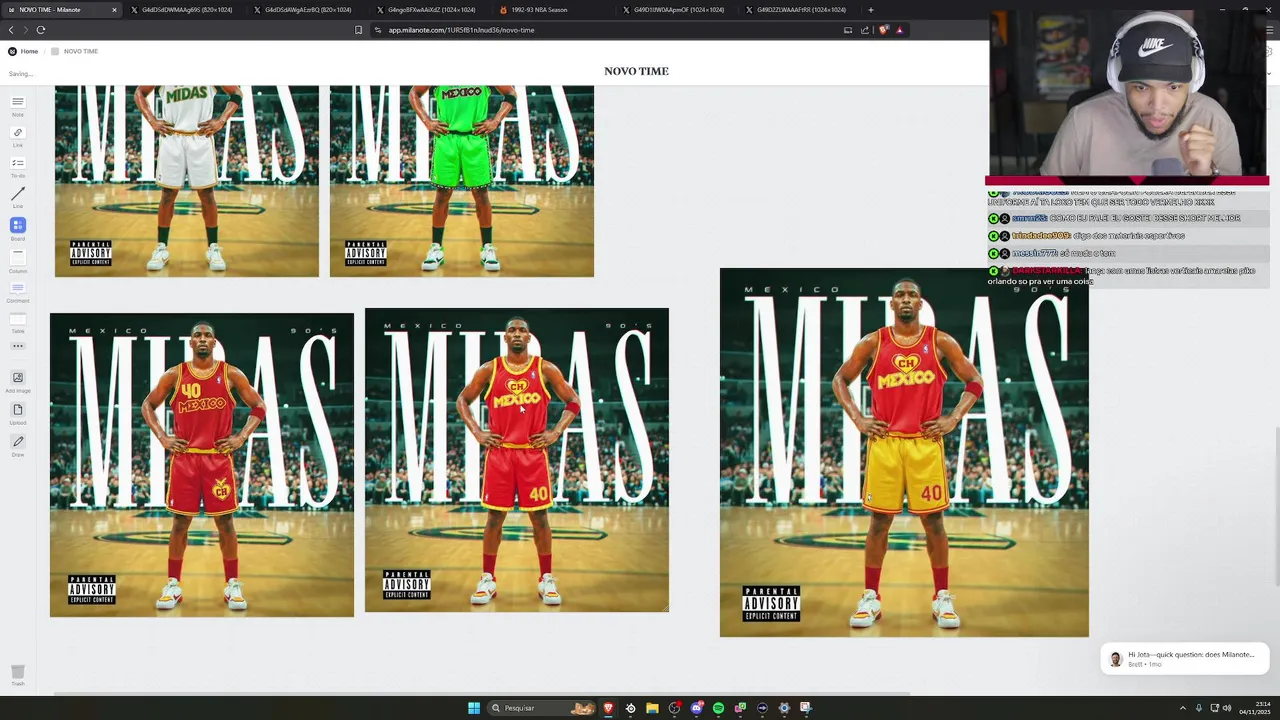
Task: Open Brave browser in taskbar
Action: tap(608, 708)
